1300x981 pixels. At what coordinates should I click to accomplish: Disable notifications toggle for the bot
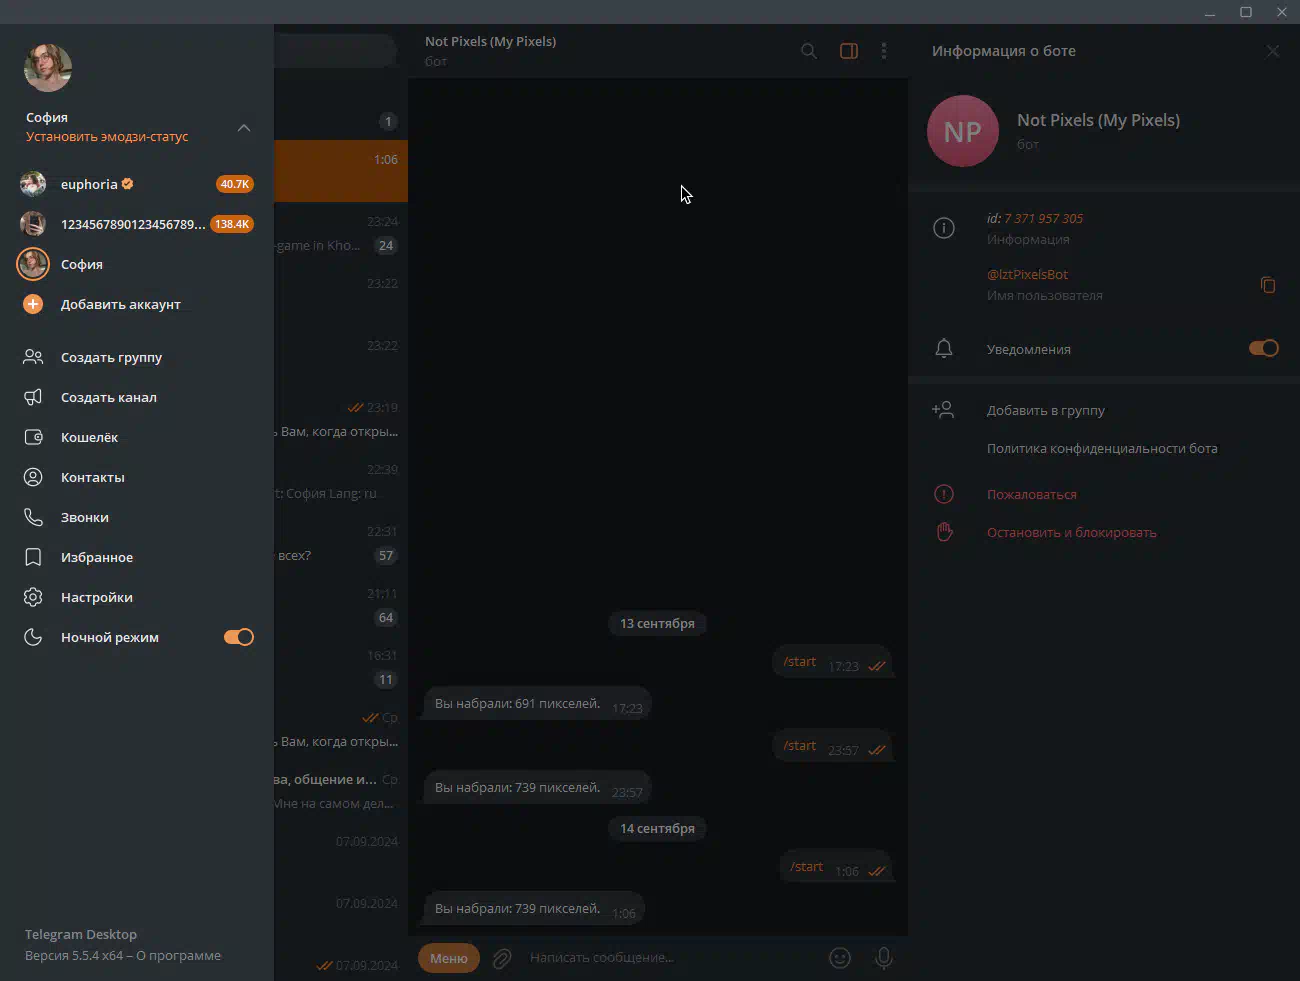coord(1263,348)
